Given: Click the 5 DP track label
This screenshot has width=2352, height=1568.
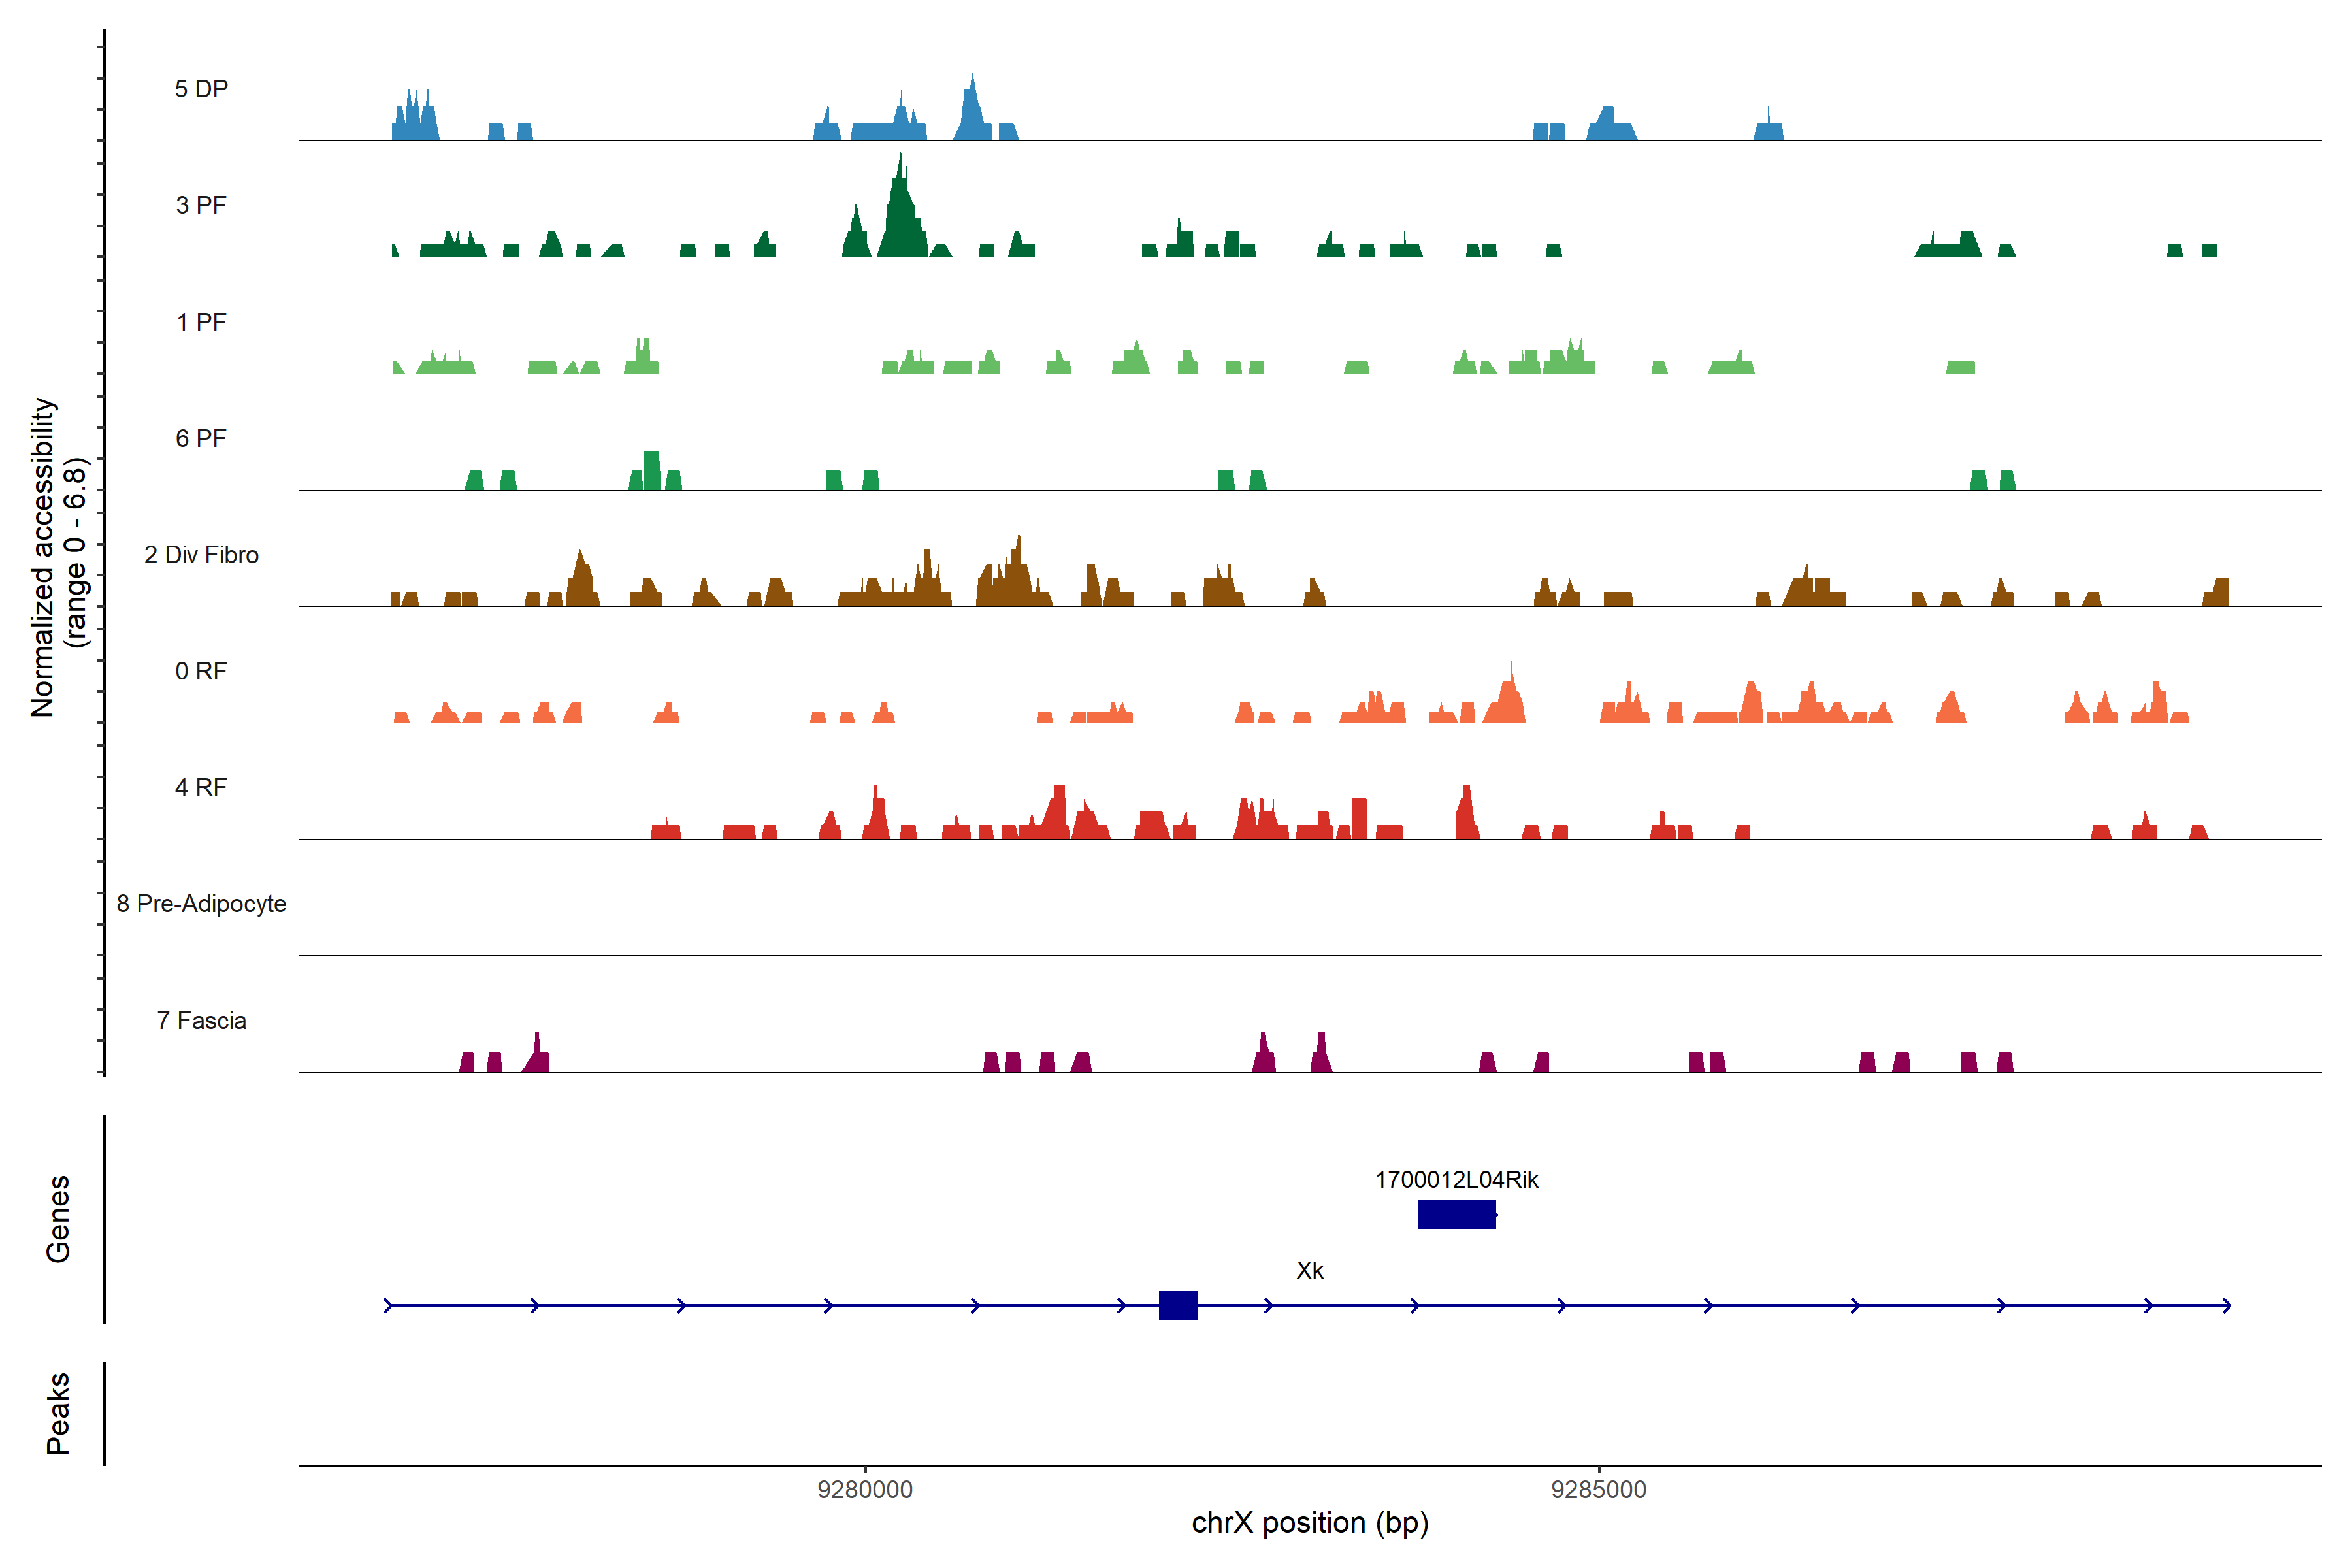Looking at the screenshot, I should (x=201, y=89).
